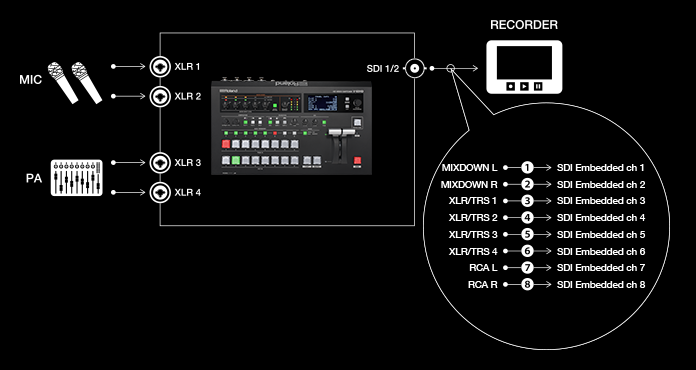The width and height of the screenshot is (696, 370).
Task: Click the microphones icon beside MIC
Action: [x=75, y=83]
